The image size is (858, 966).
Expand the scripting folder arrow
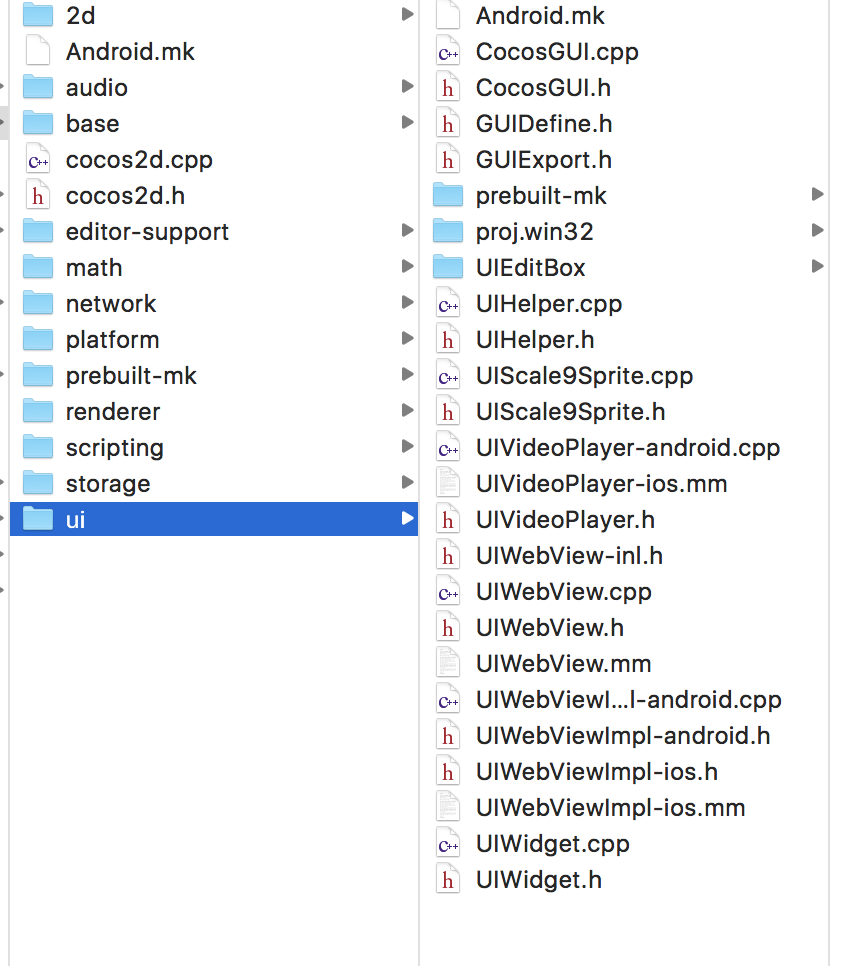click(x=407, y=445)
